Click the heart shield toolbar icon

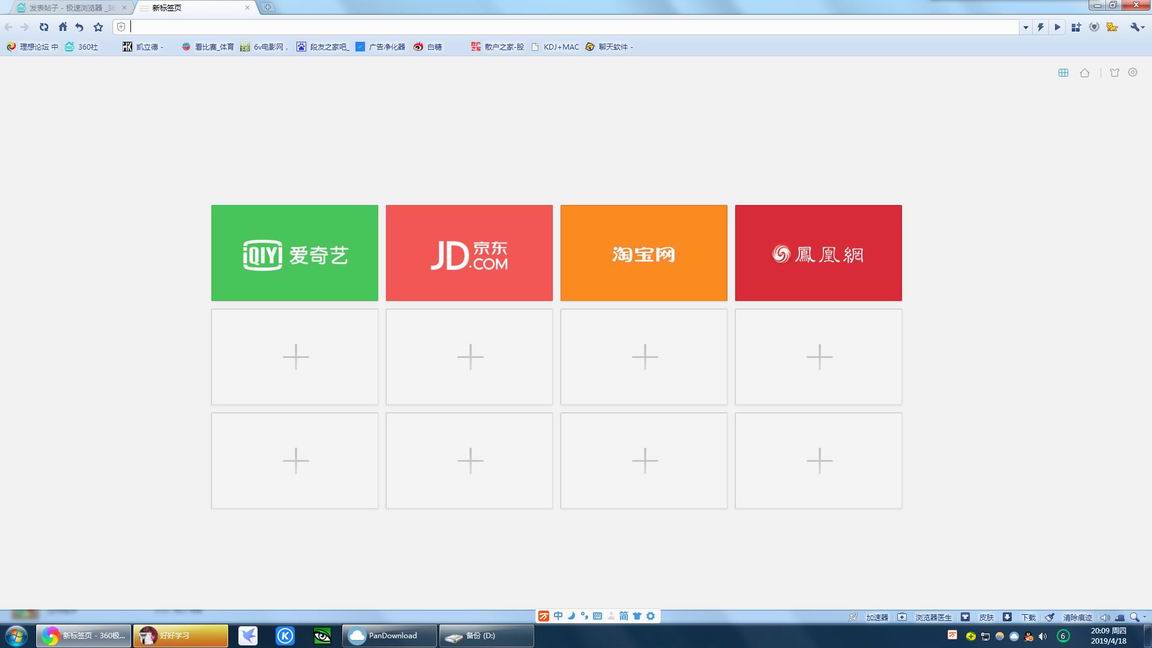[x=1094, y=27]
